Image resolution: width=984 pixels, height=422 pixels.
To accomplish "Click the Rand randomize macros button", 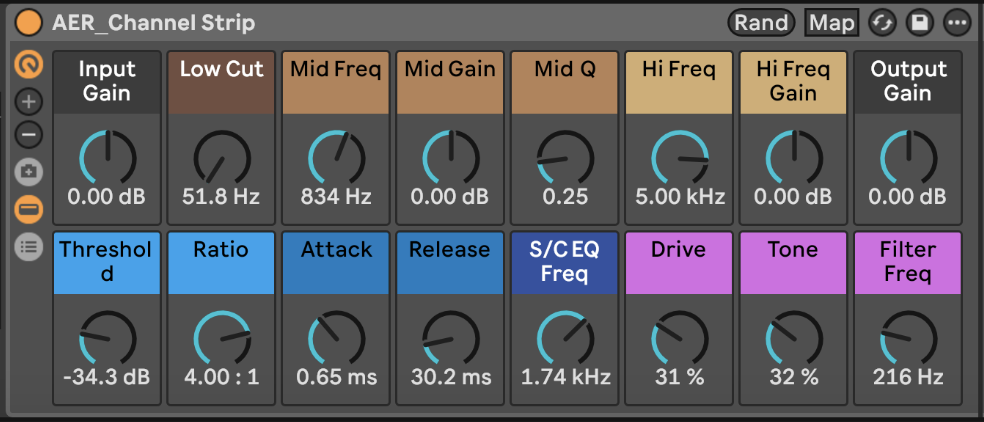I will [761, 23].
